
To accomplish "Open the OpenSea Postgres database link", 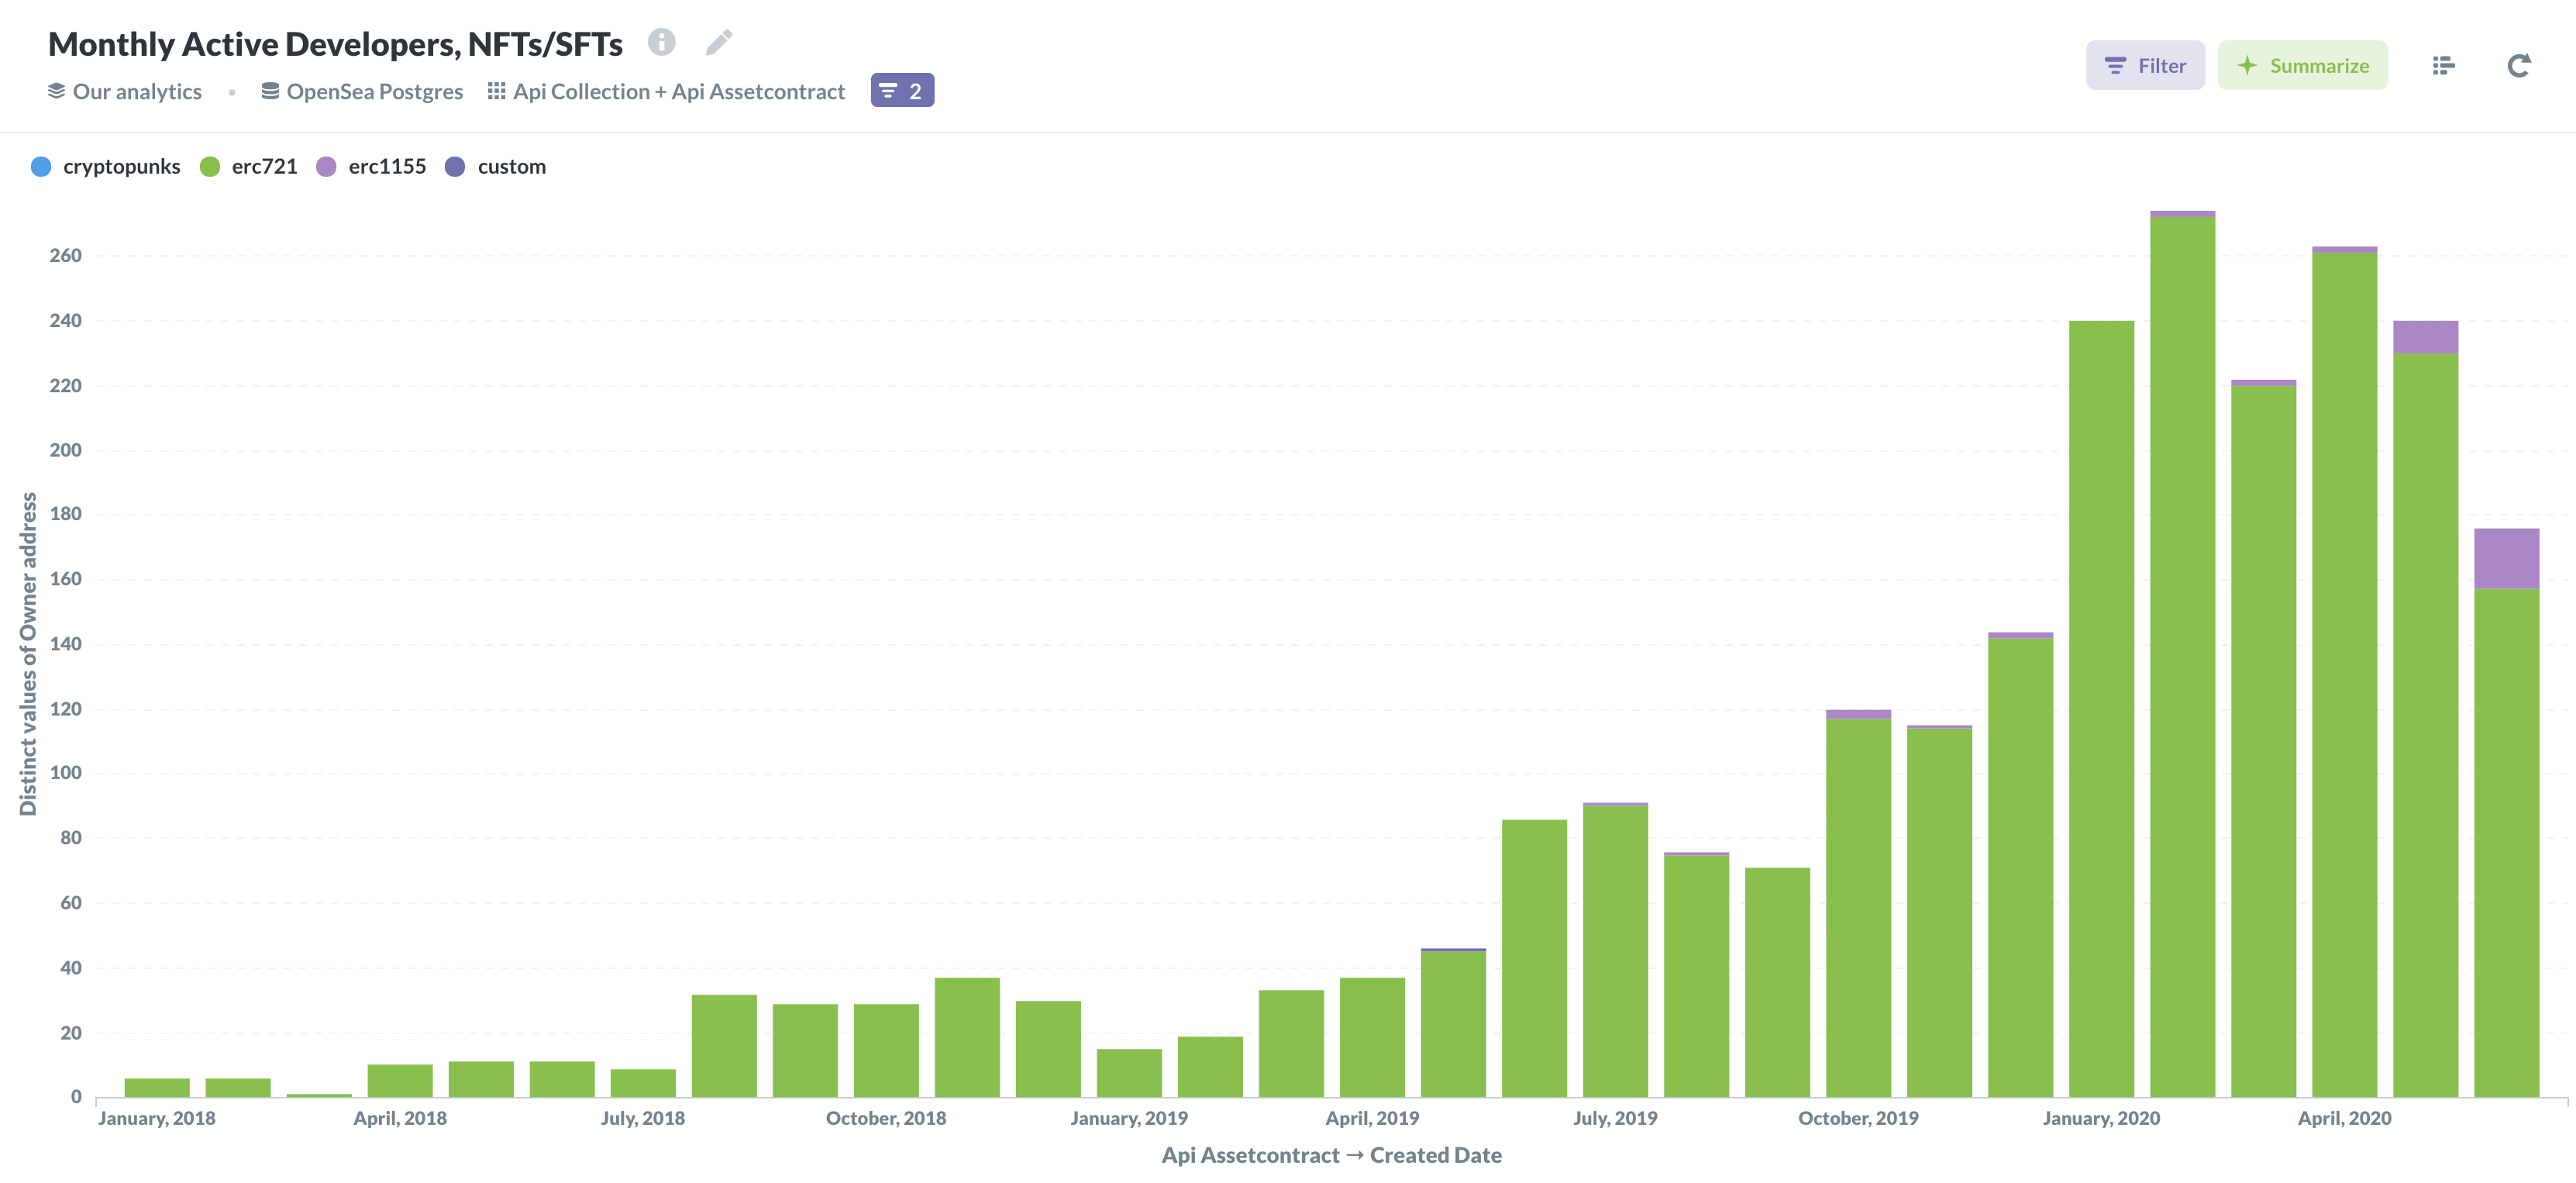I will 374,92.
